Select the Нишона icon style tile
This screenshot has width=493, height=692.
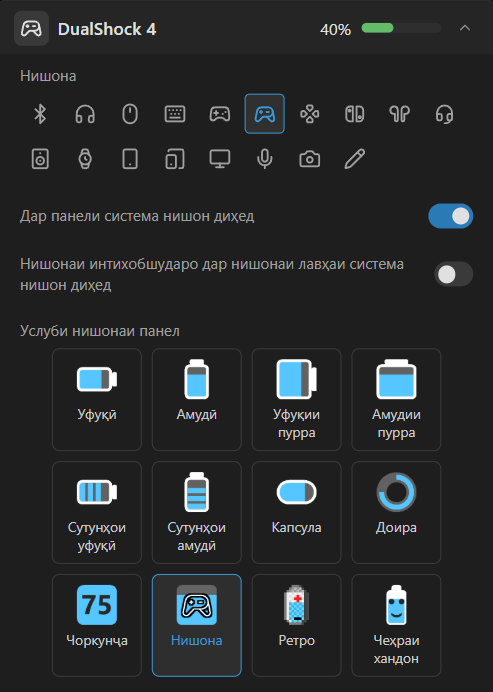tap(196, 625)
